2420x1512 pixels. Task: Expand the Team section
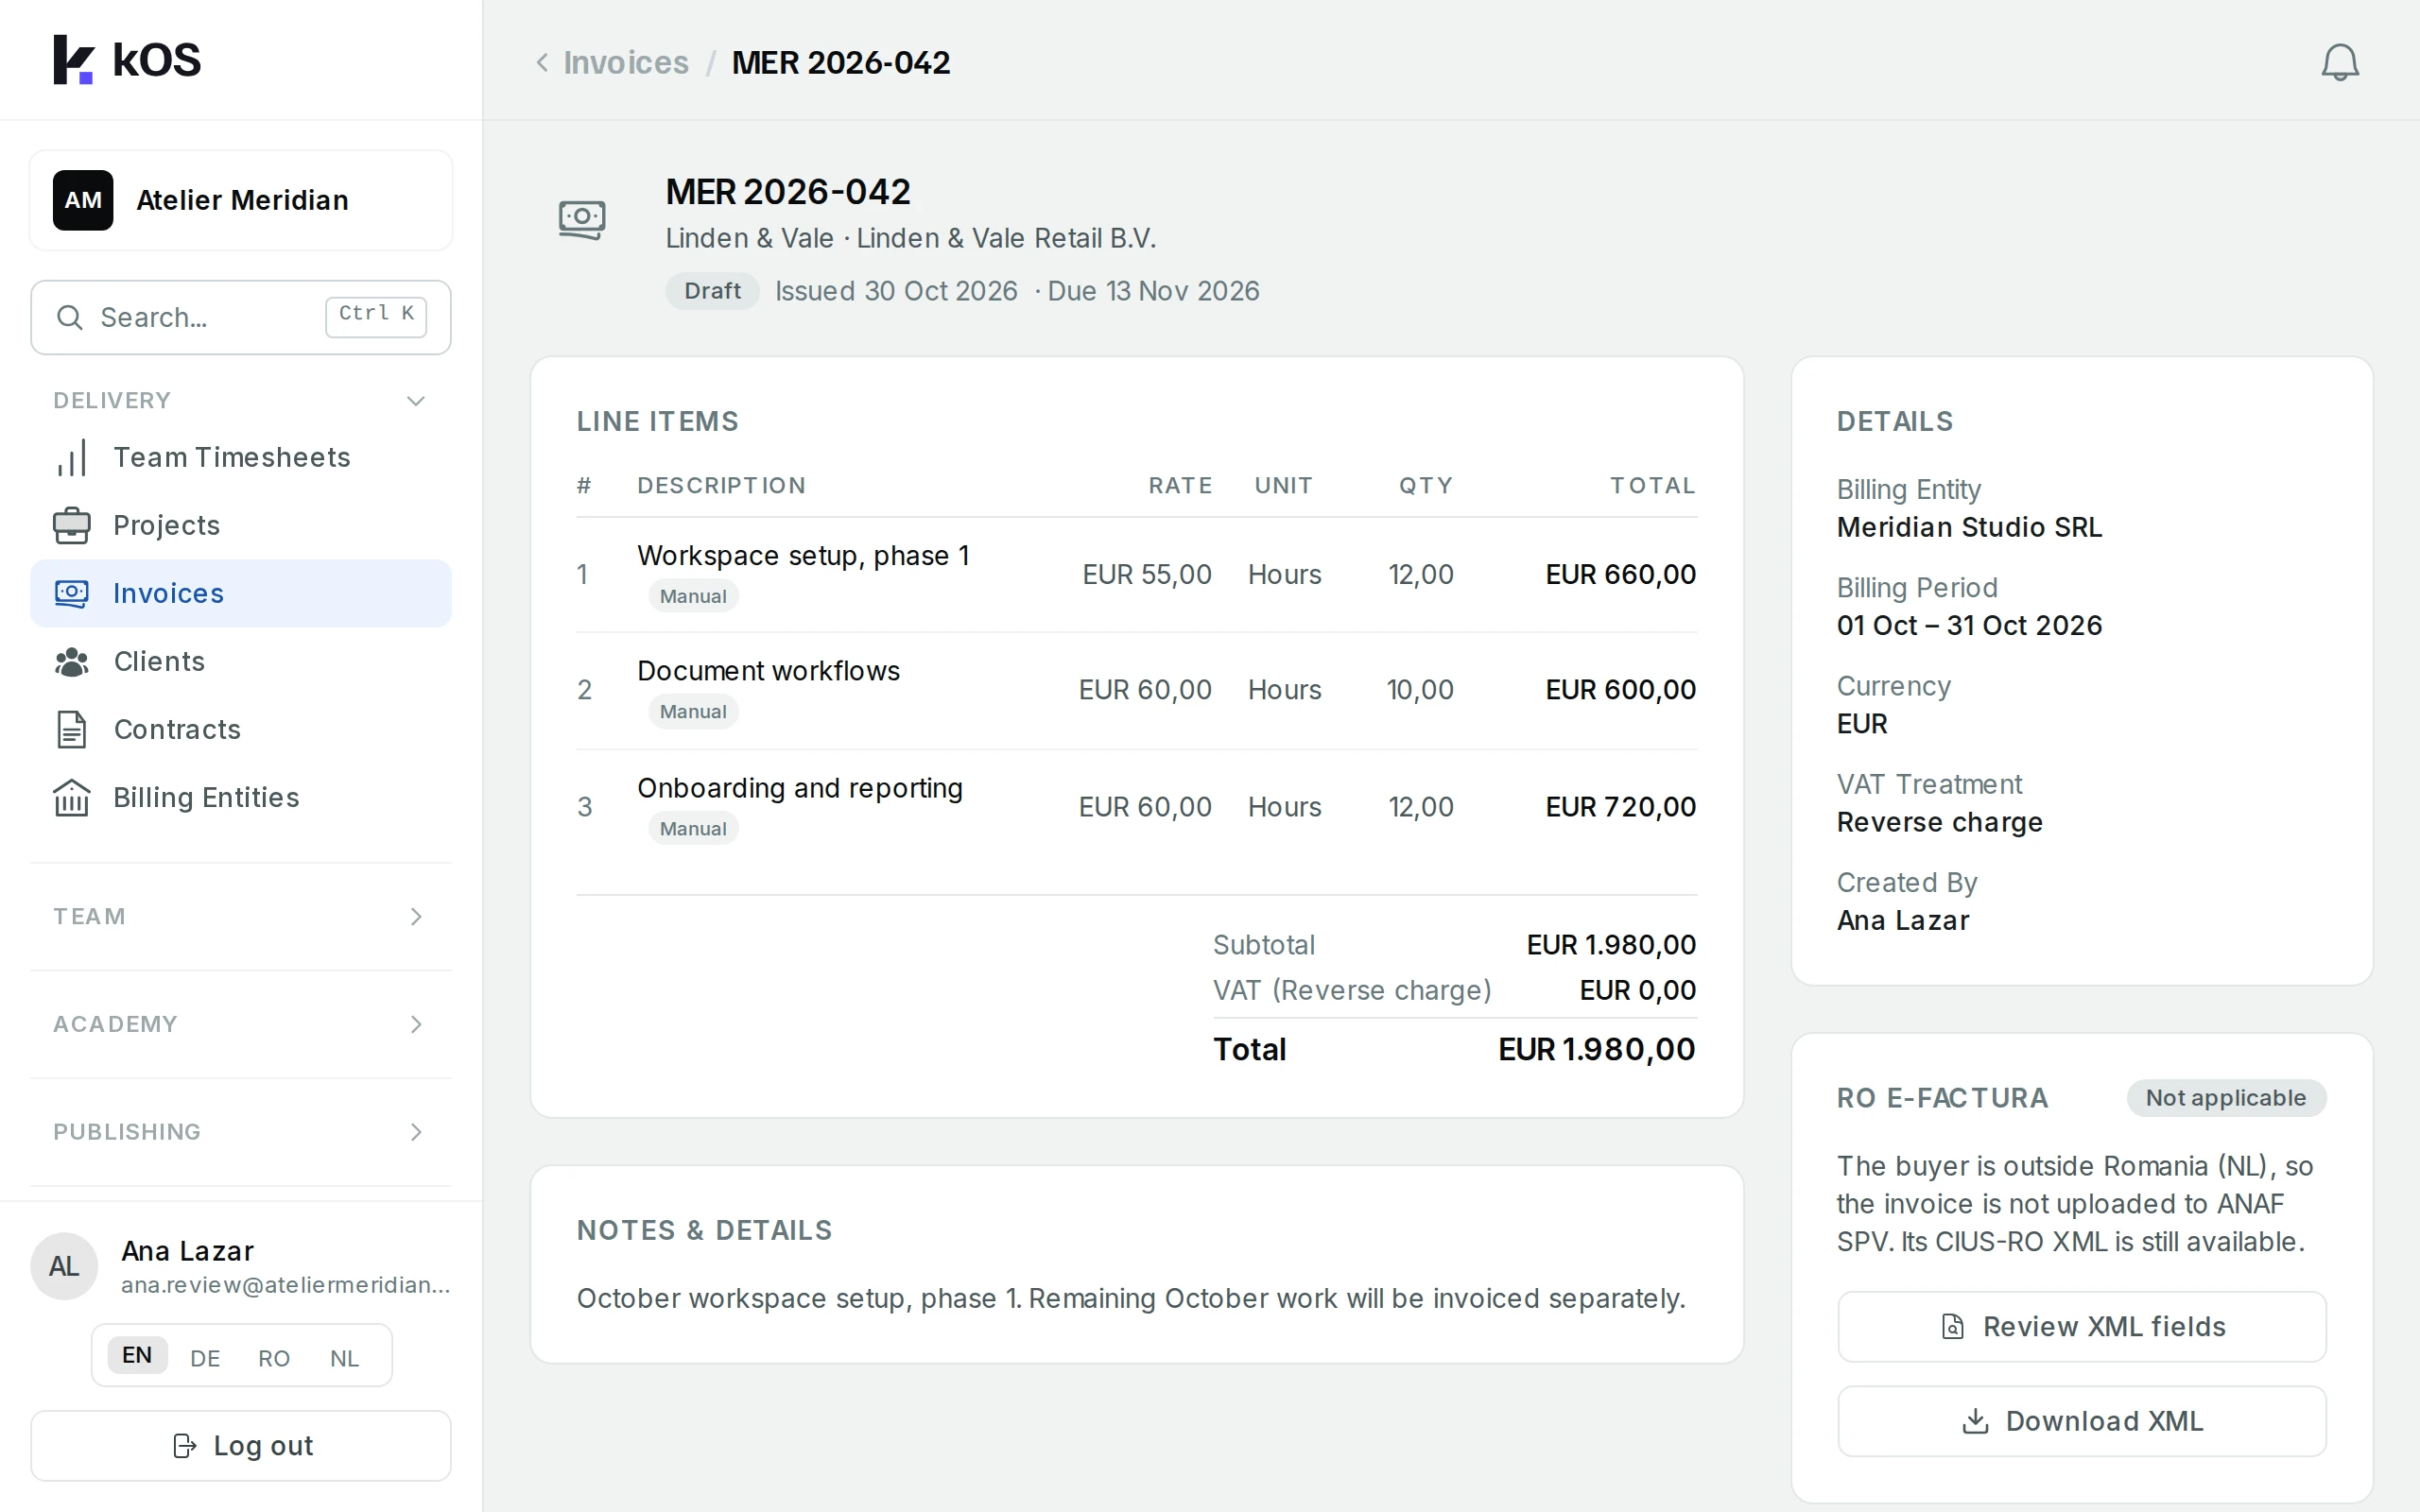[241, 917]
